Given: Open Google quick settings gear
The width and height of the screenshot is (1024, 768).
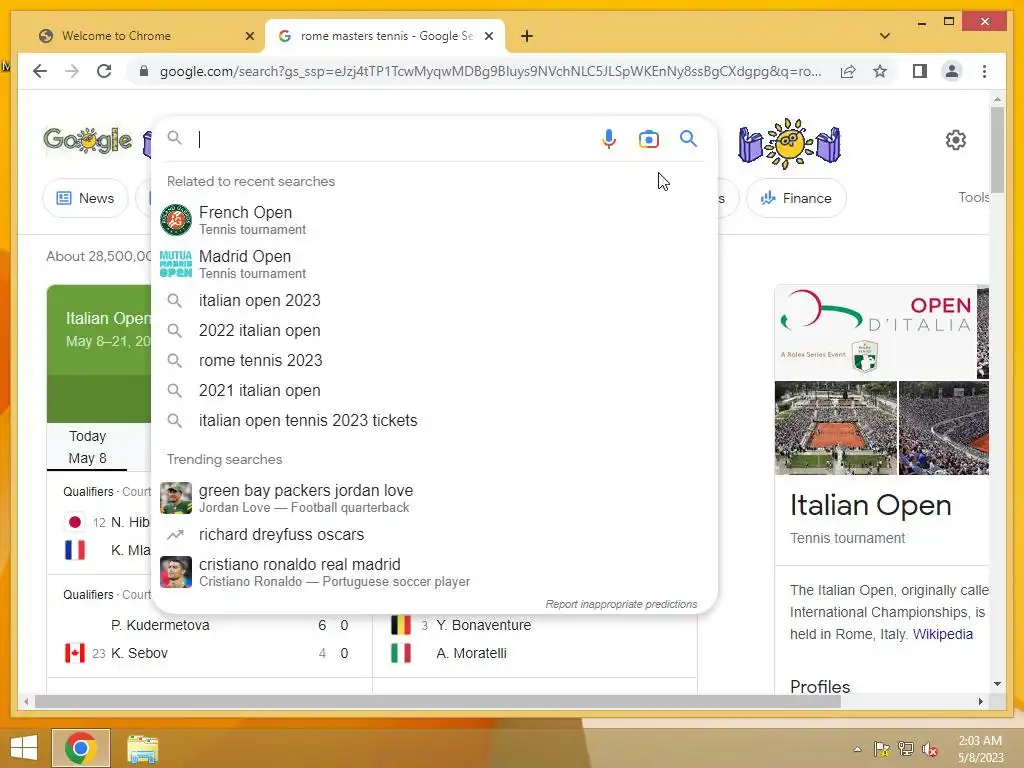Looking at the screenshot, I should coord(955,140).
